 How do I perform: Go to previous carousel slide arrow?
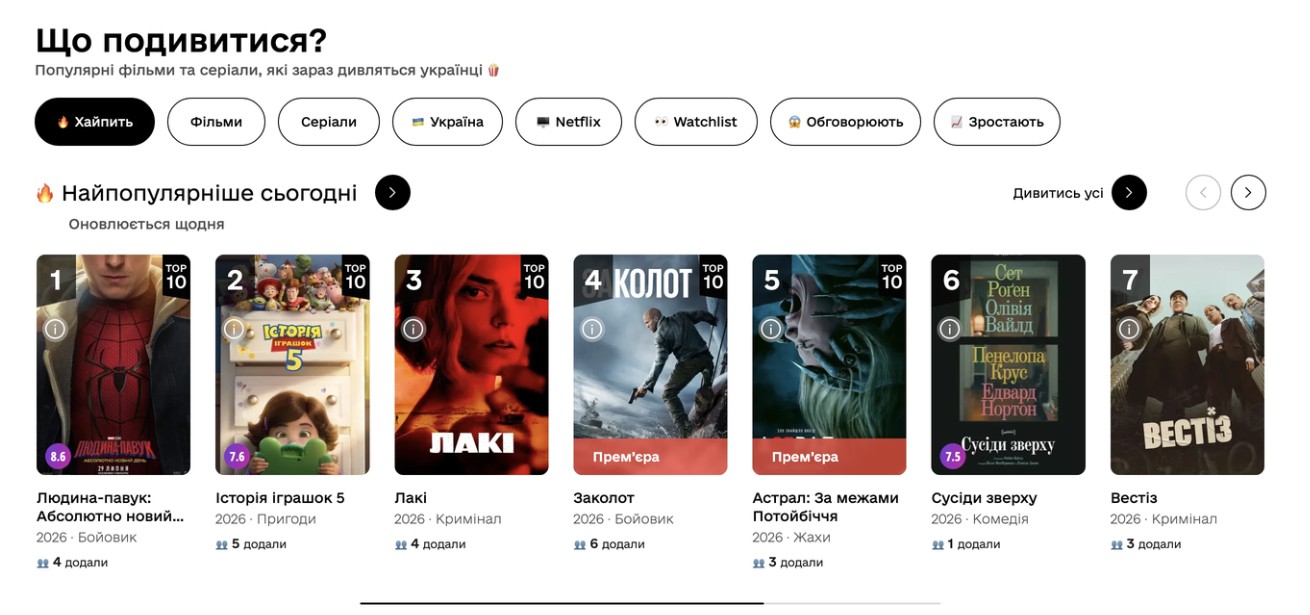pos(1203,192)
